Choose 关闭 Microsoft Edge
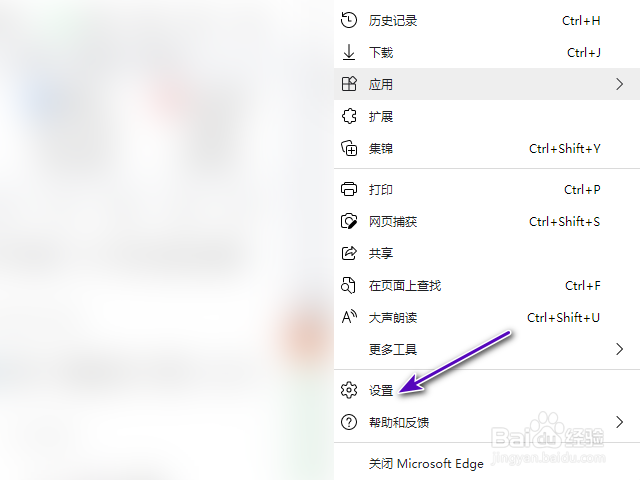The image size is (640, 480). [487, 464]
